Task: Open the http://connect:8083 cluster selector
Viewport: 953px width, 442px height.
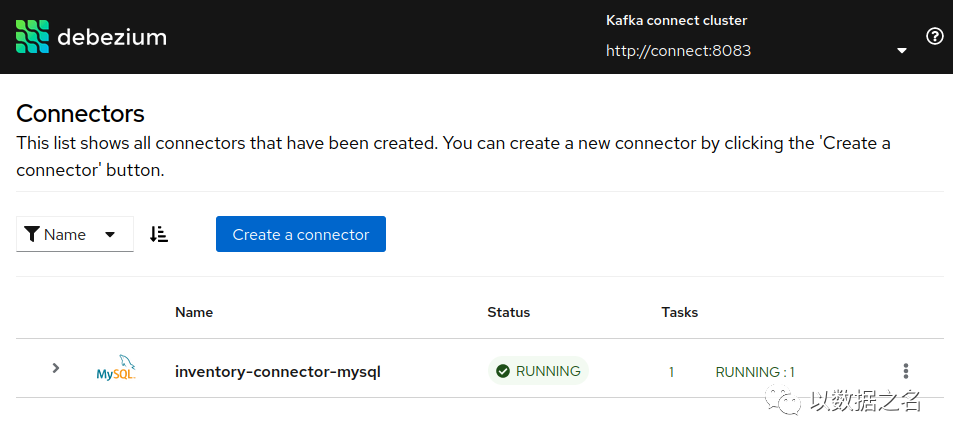Action: coord(678,50)
